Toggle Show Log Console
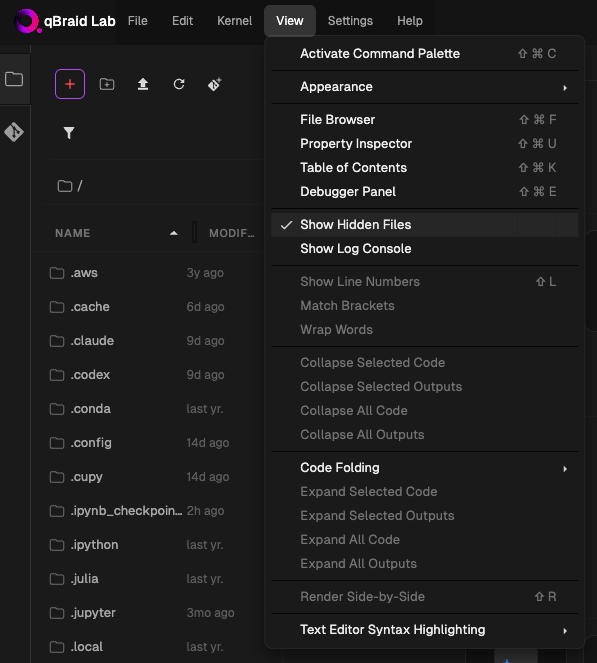Viewport: 597px width, 663px height. [424, 249]
